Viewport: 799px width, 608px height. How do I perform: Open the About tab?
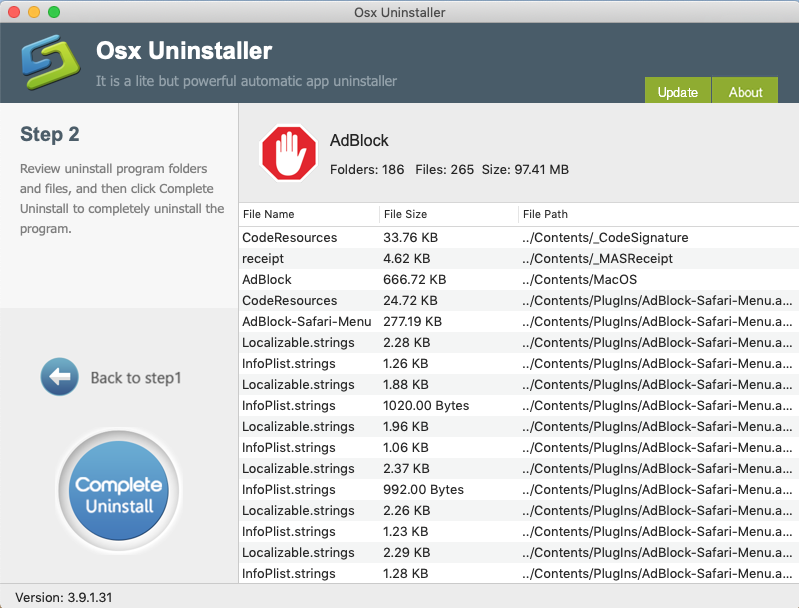[x=745, y=91]
